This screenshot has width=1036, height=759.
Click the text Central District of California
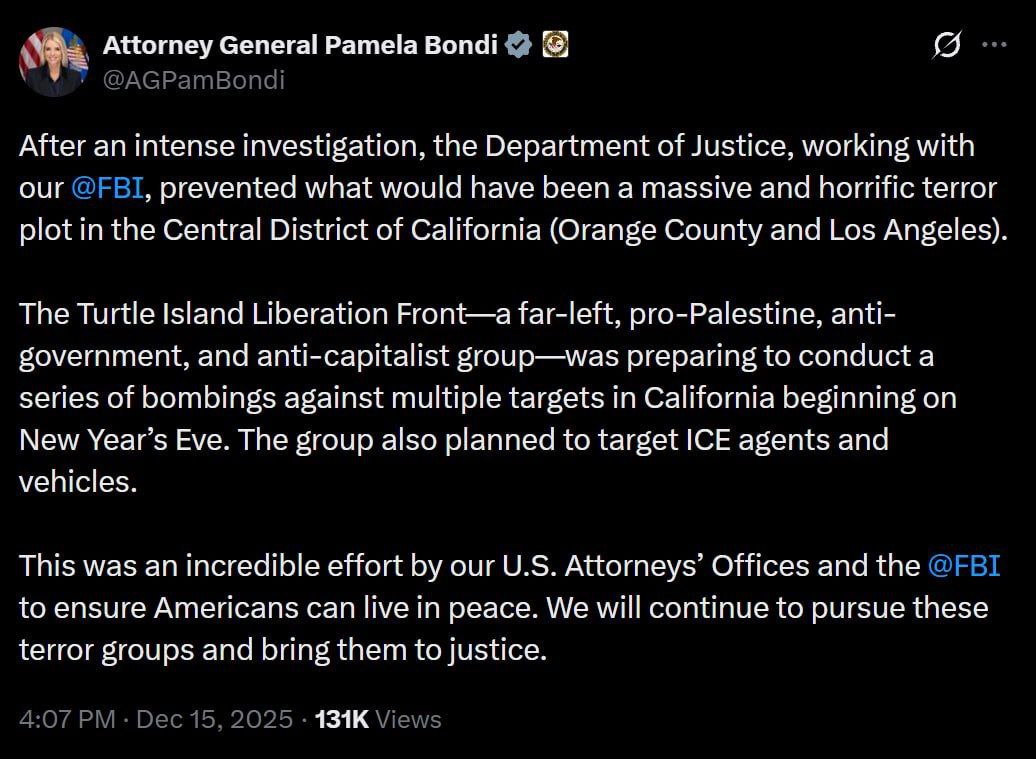[x=351, y=229]
